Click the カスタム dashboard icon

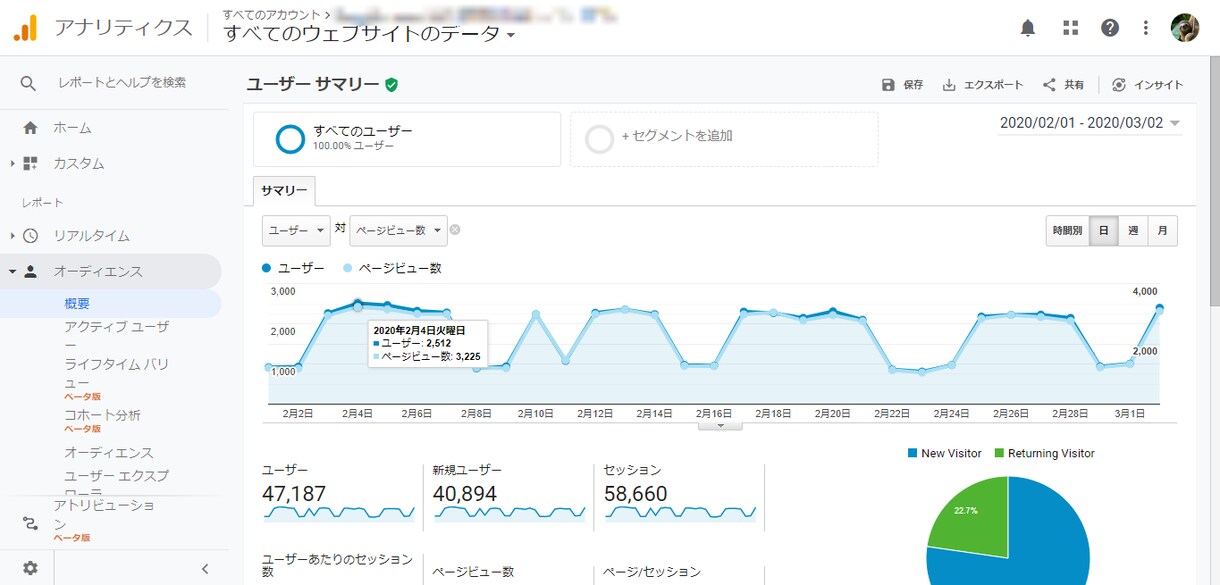[30, 163]
